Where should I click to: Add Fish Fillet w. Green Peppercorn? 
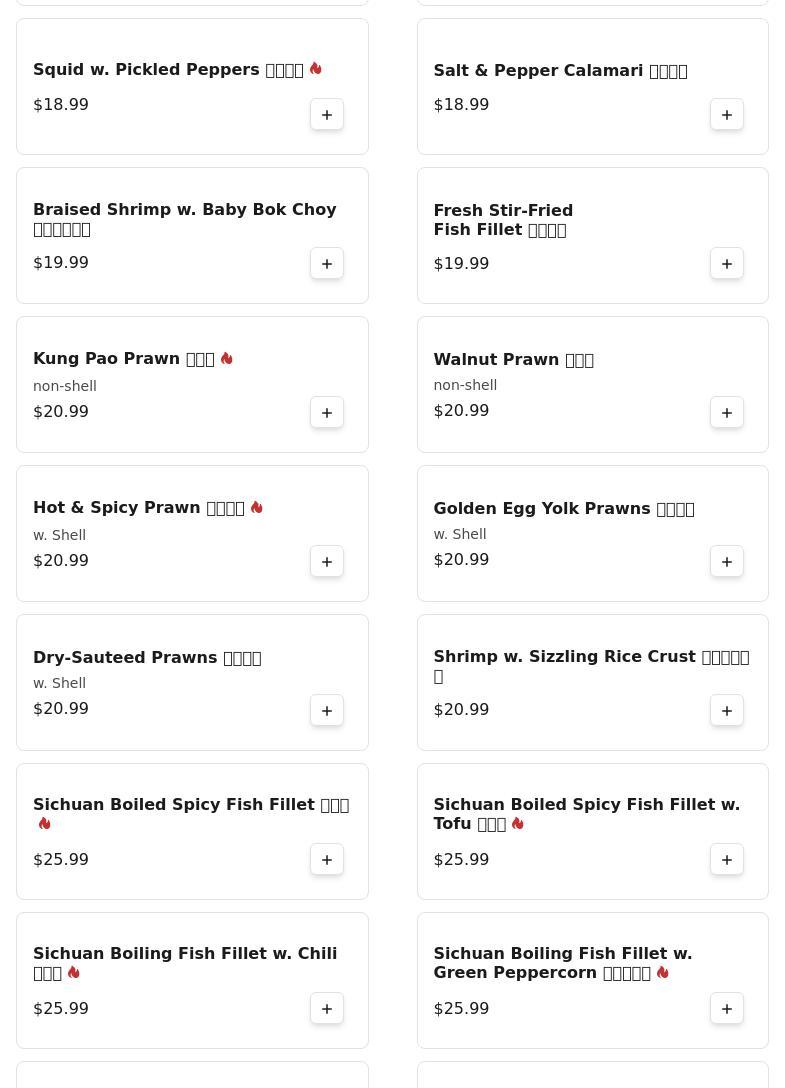coord(727,1009)
